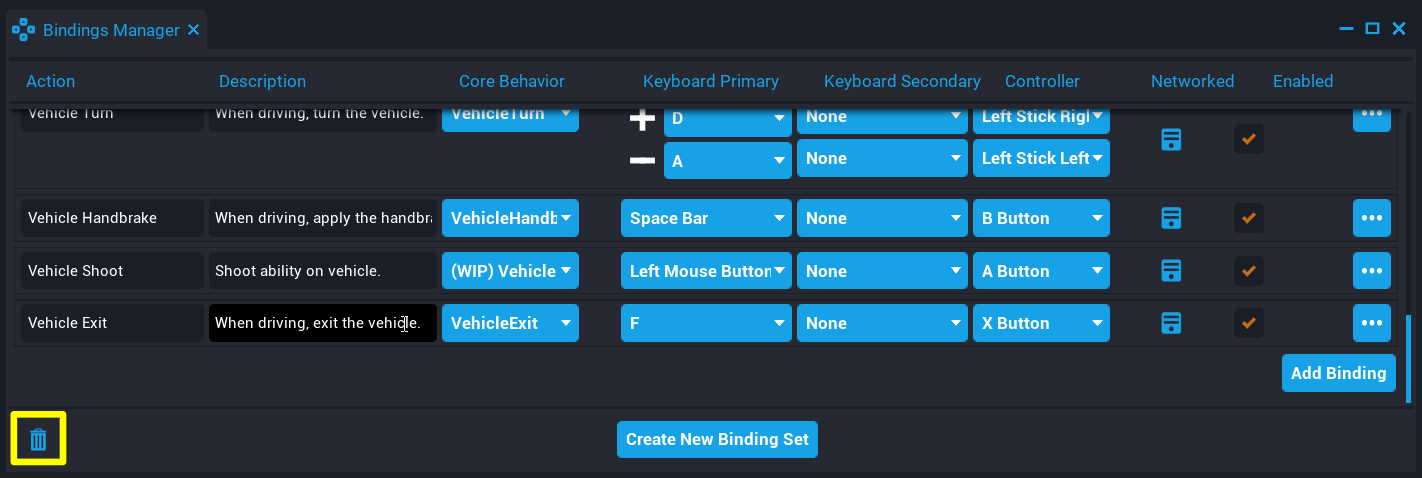Image resolution: width=1422 pixels, height=478 pixels.
Task: Uncheck Enabled for Vehicle Shoot binding
Action: pos(1248,270)
